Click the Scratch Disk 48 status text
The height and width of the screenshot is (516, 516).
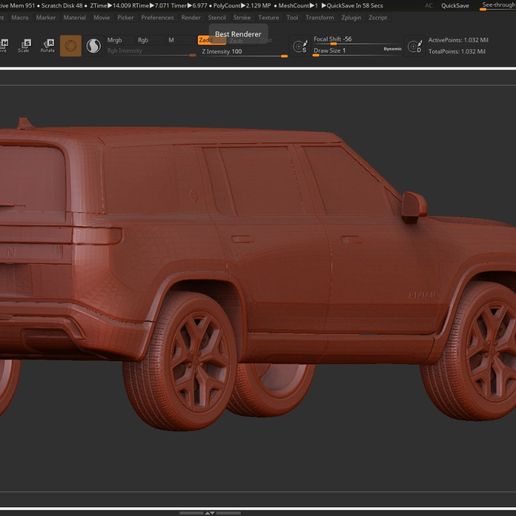point(62,6)
